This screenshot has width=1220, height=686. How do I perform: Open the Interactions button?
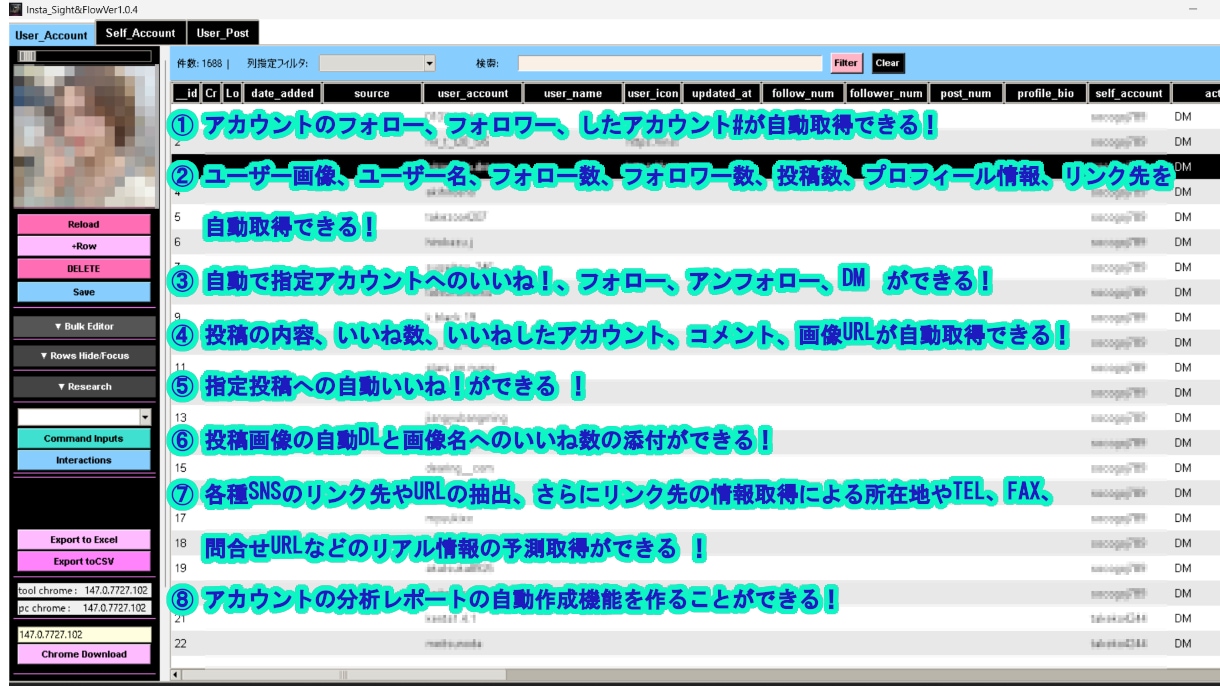click(x=84, y=460)
